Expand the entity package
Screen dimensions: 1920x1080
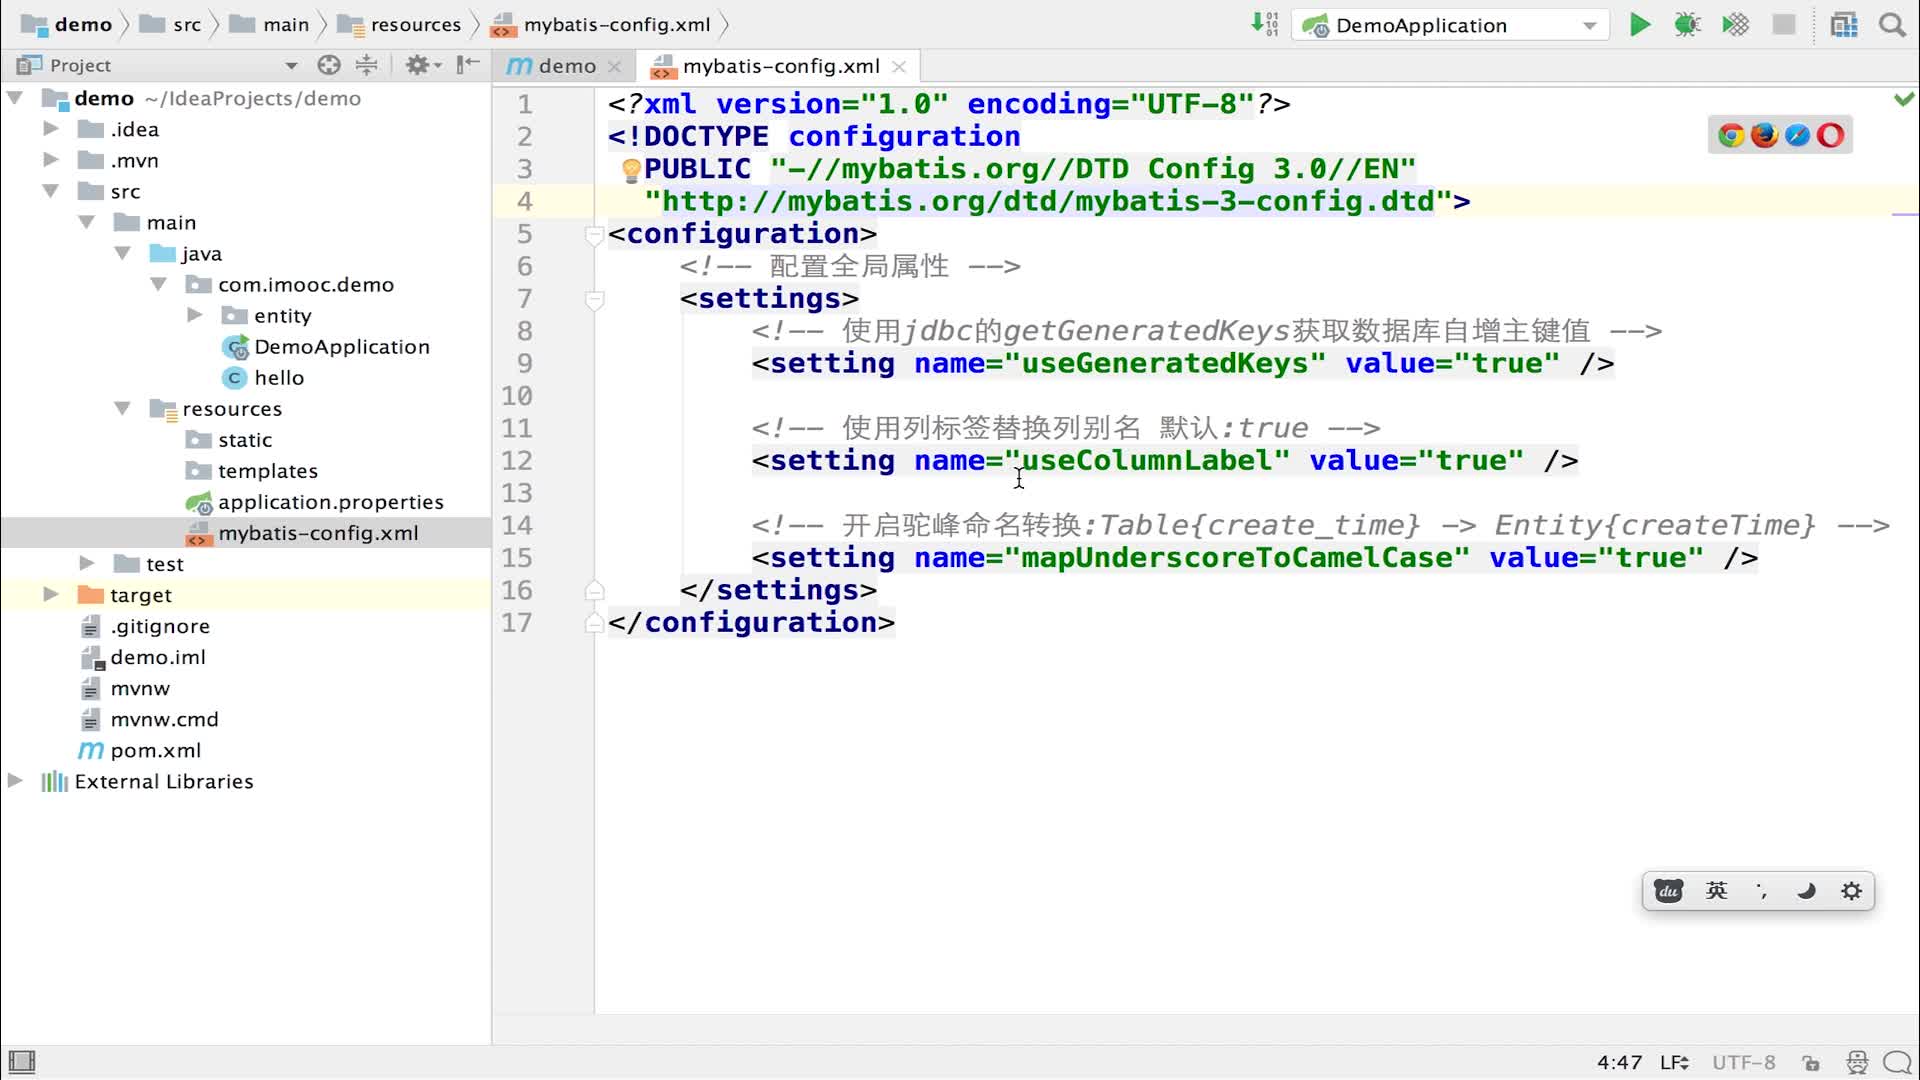(194, 315)
